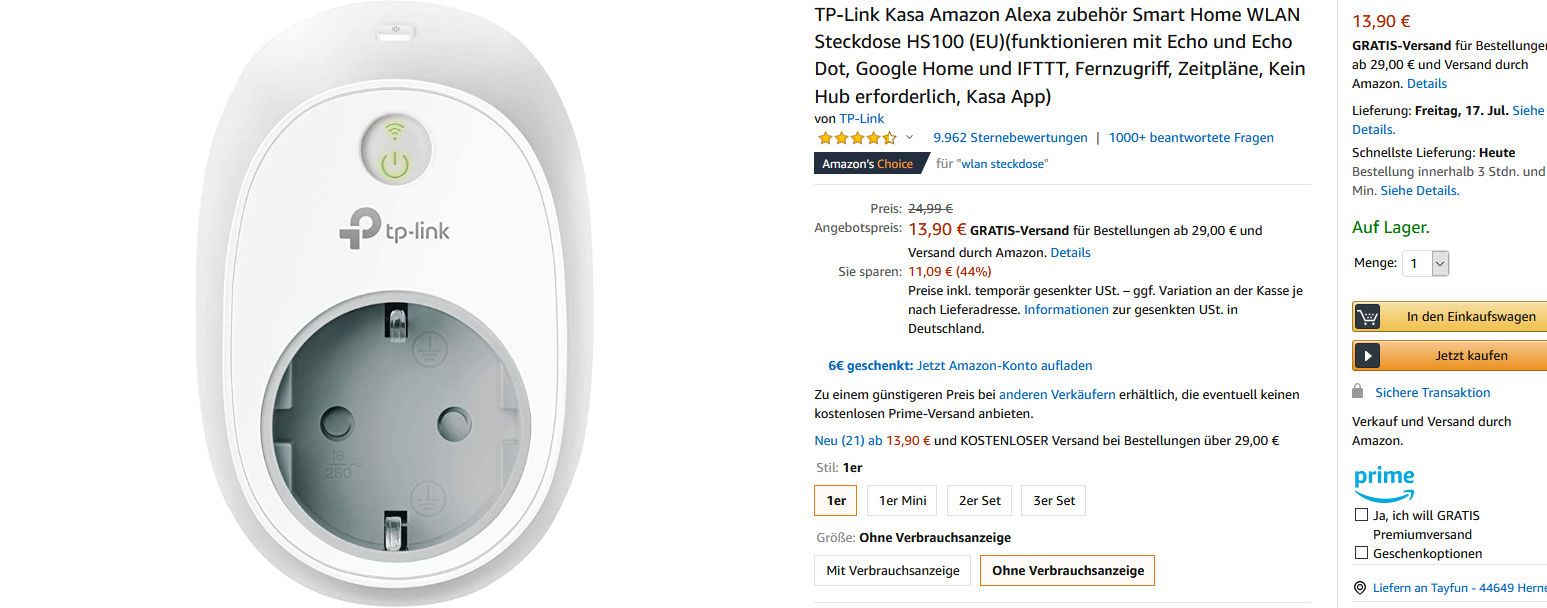Pick the 2er Set style option
The image size is (1547, 608).
(981, 500)
